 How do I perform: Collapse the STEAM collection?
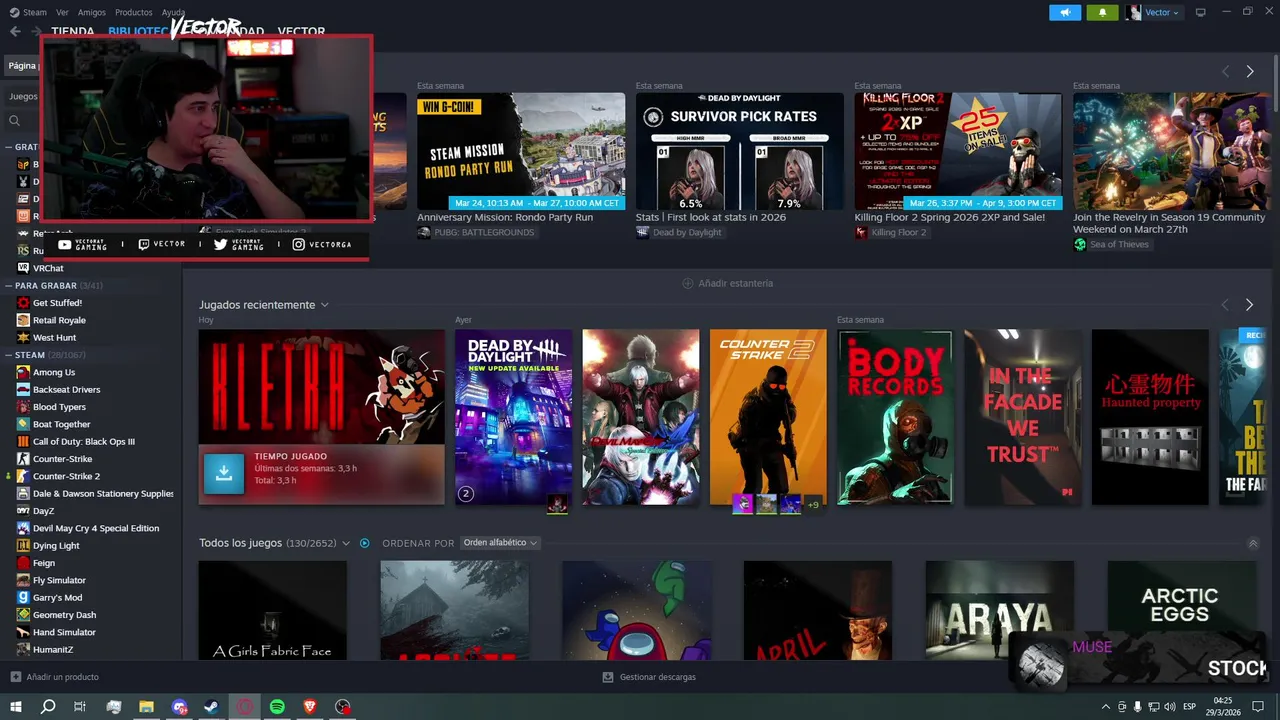(8, 355)
